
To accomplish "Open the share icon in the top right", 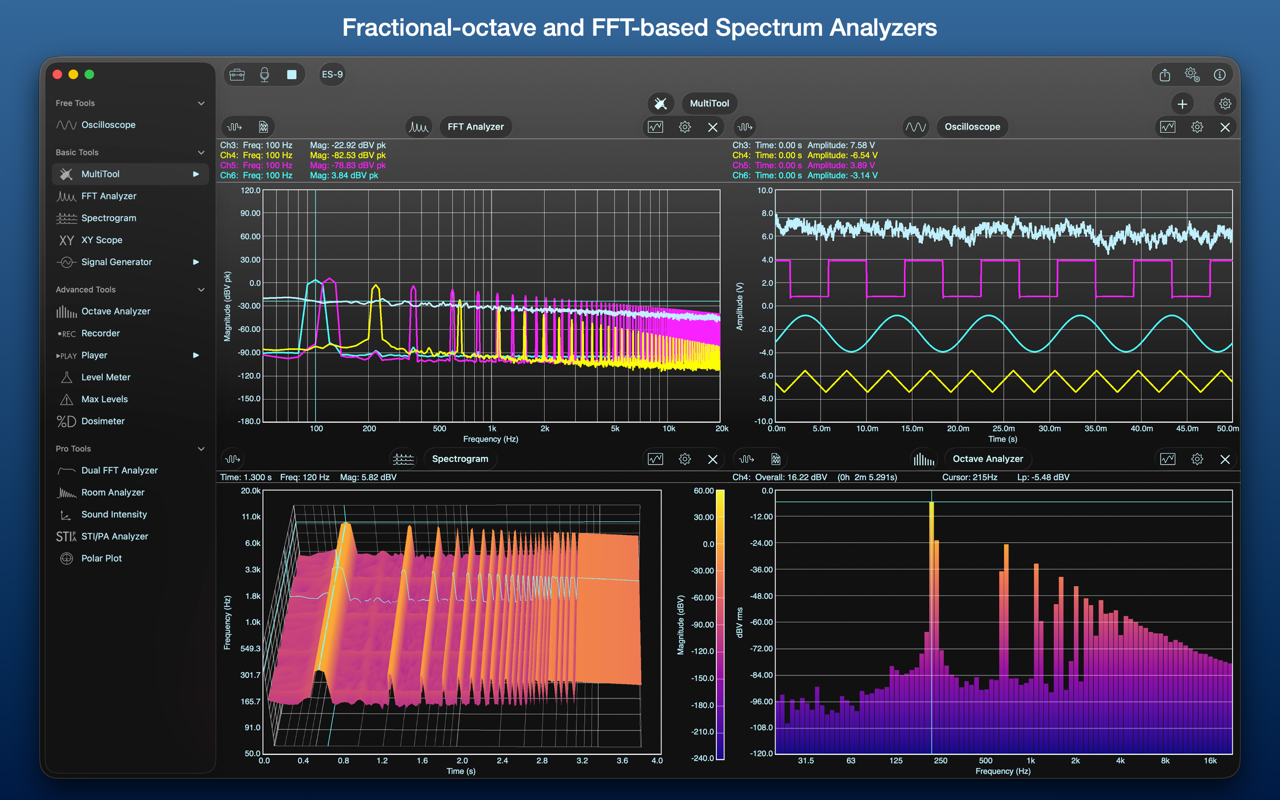I will pyautogui.click(x=1165, y=75).
